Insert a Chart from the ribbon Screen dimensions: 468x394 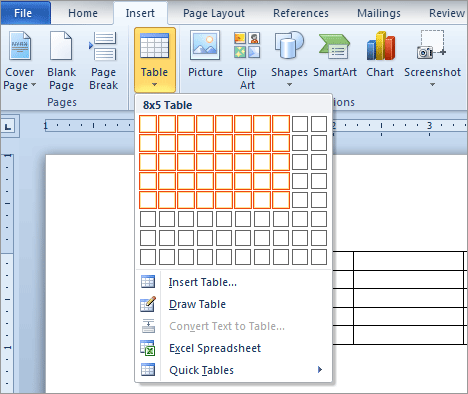pyautogui.click(x=381, y=46)
